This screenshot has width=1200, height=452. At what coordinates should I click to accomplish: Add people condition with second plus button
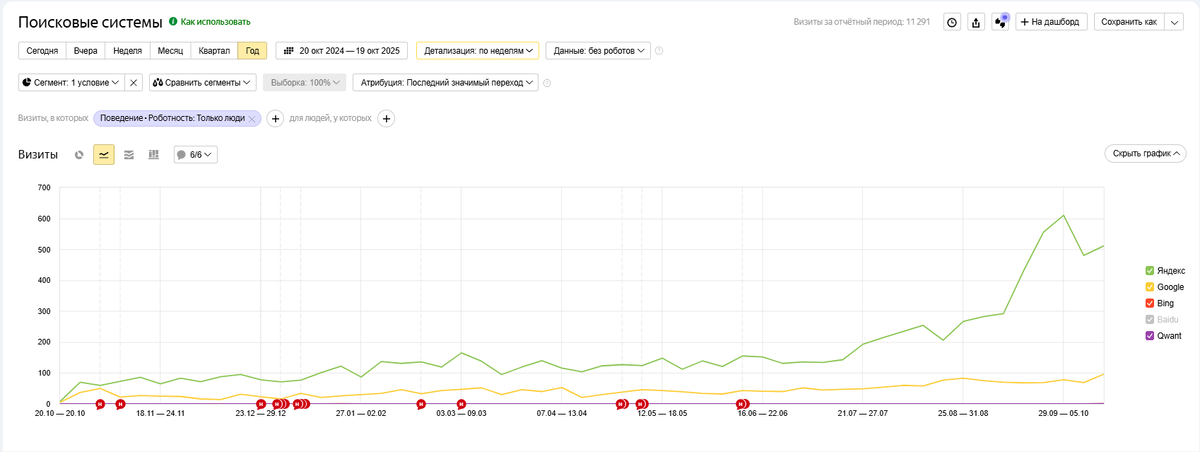tap(386, 119)
